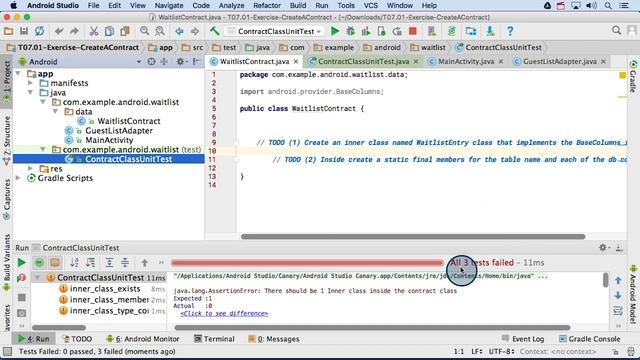The height and width of the screenshot is (360, 640).
Task: Collapse ContractClassUnitTest results node
Action: [x=38, y=278]
